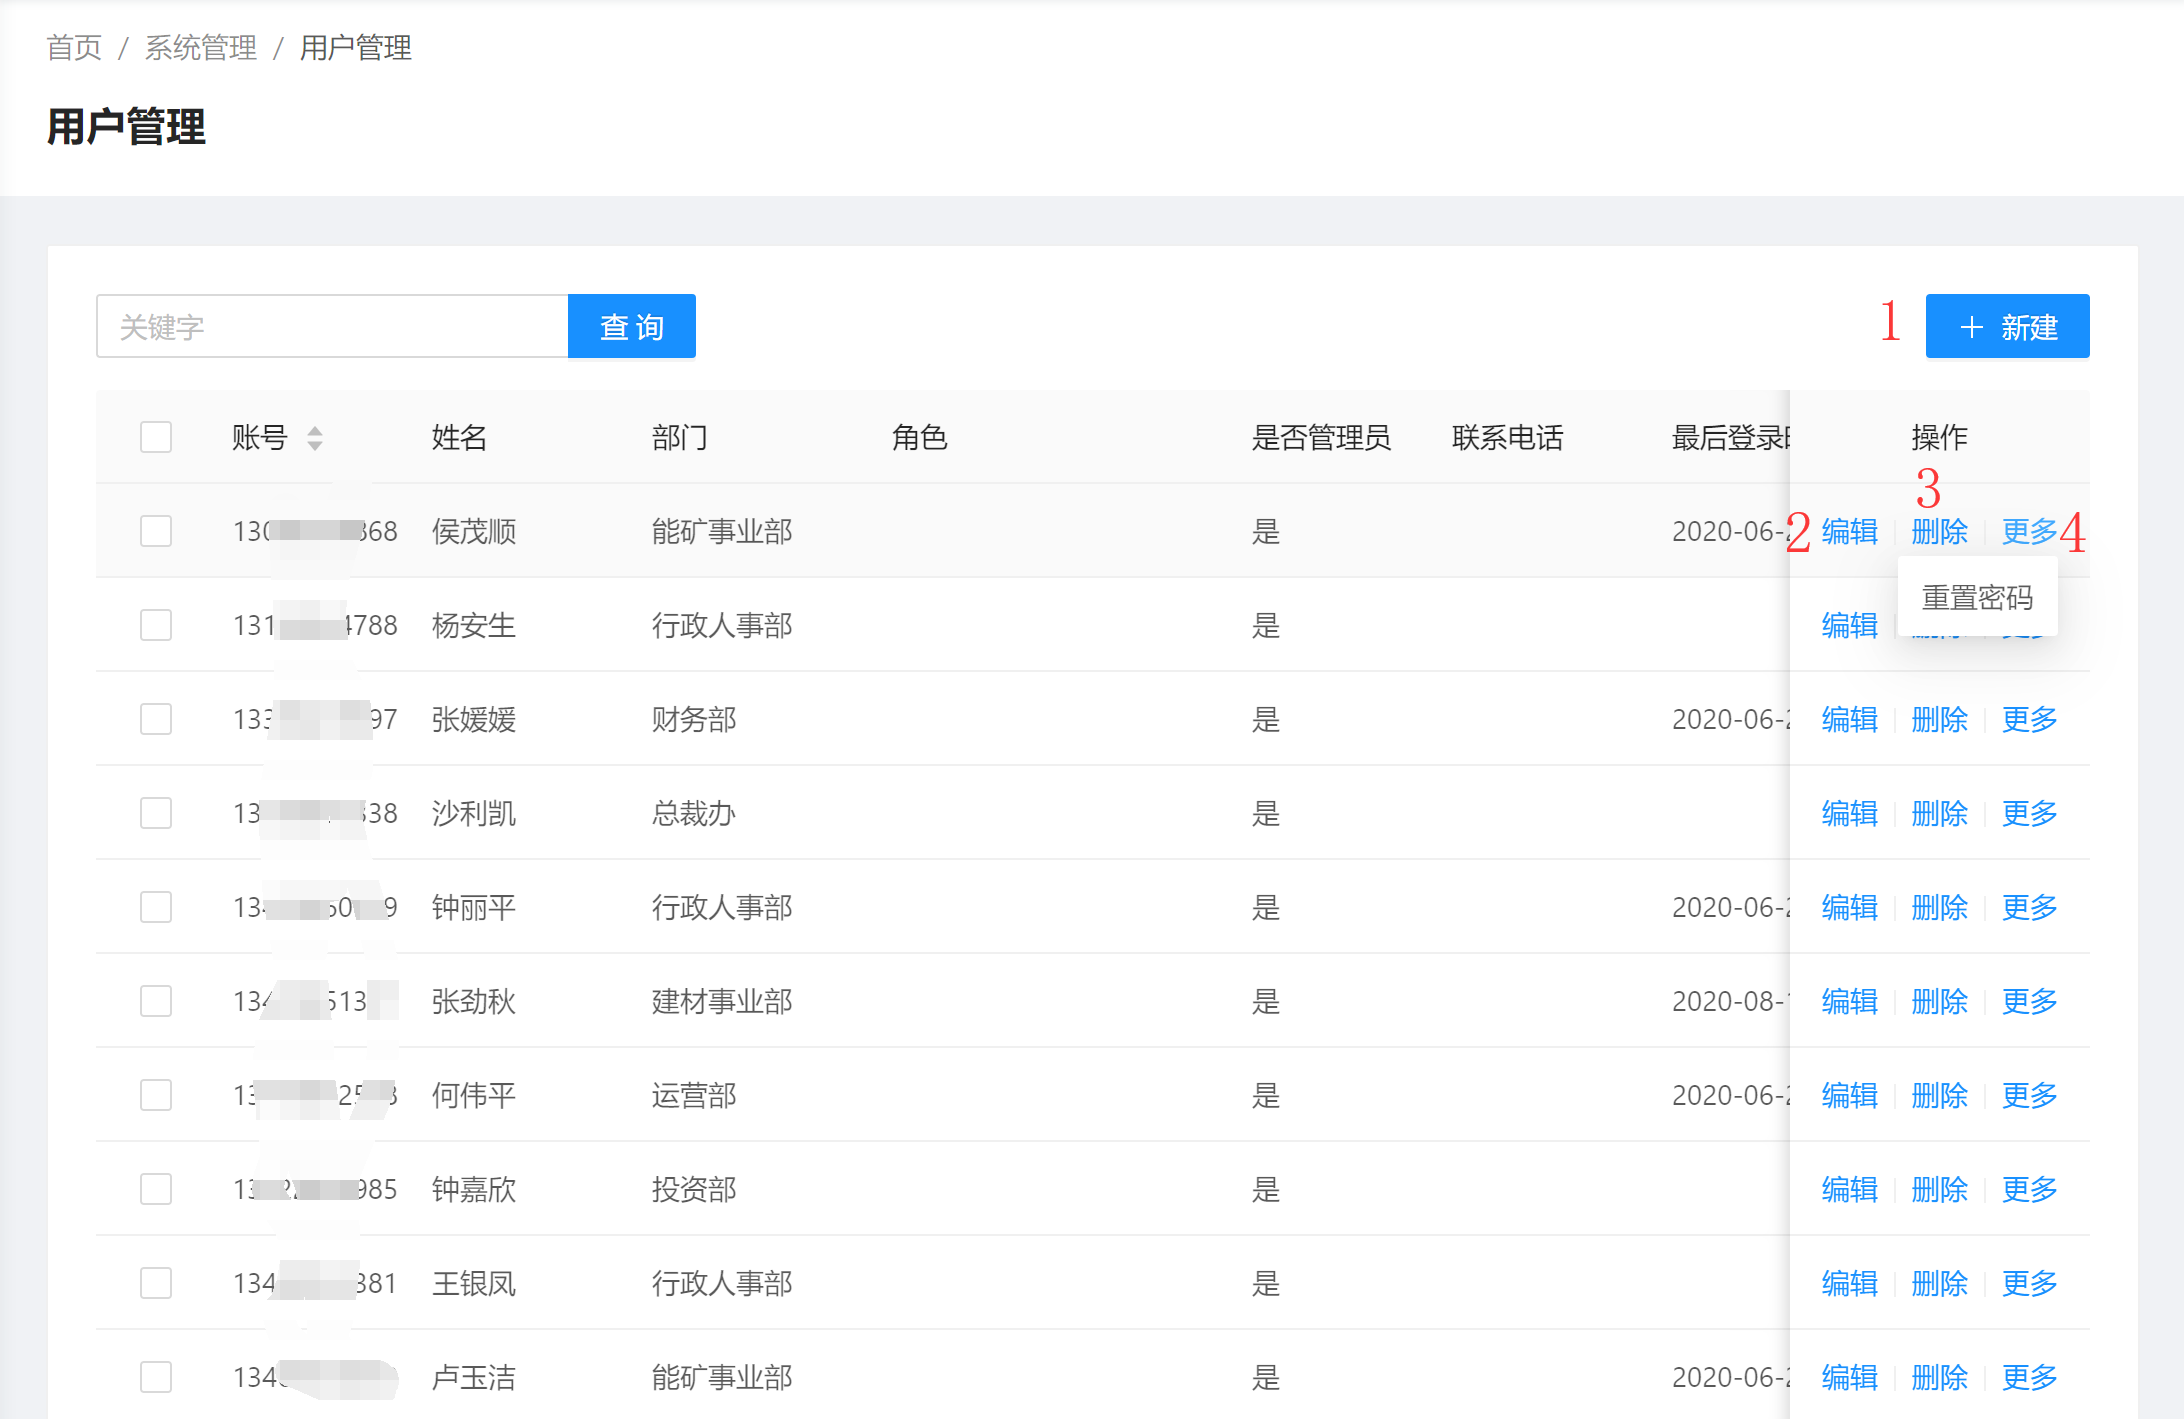Type in the 关键字 keyword field
Image resolution: width=2184 pixels, height=1419 pixels.
(332, 326)
